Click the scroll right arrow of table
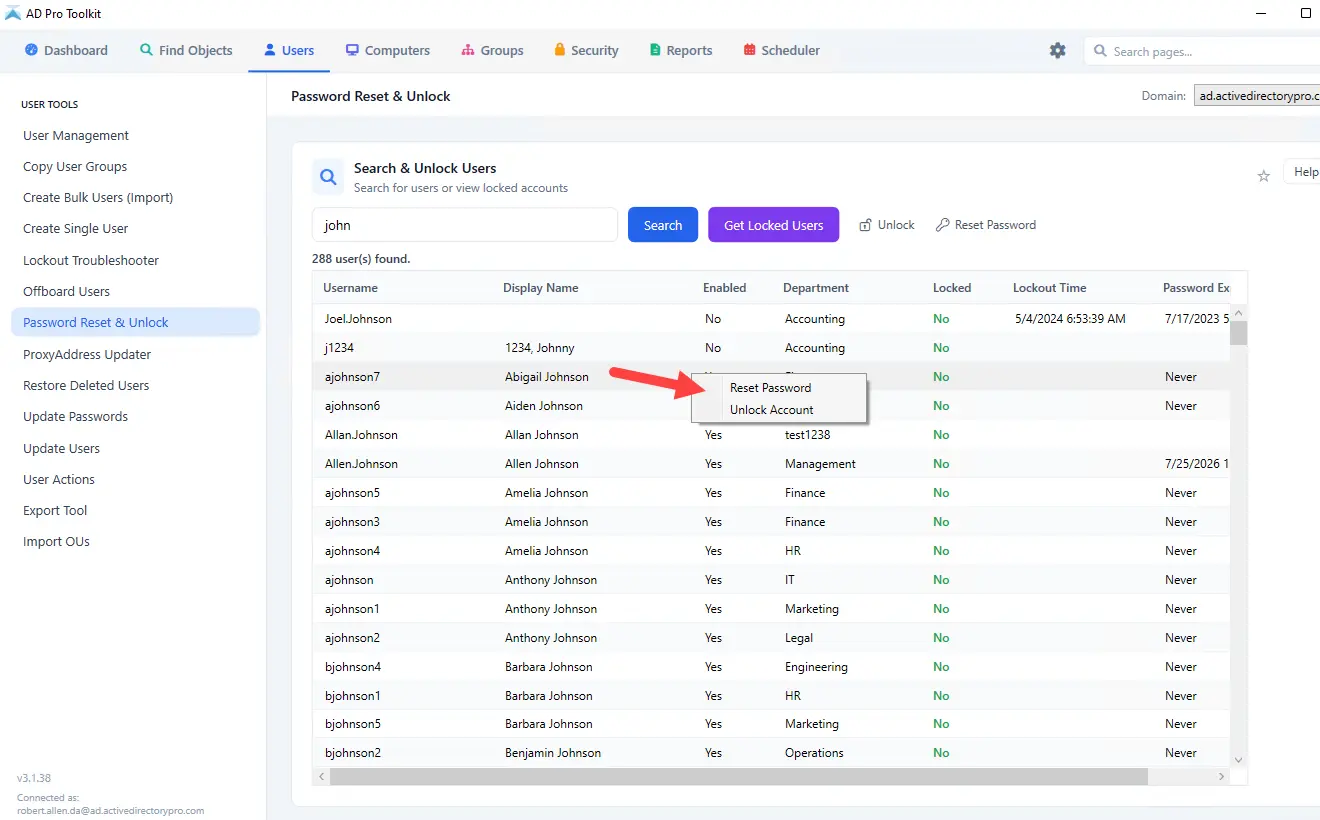 [1221, 776]
